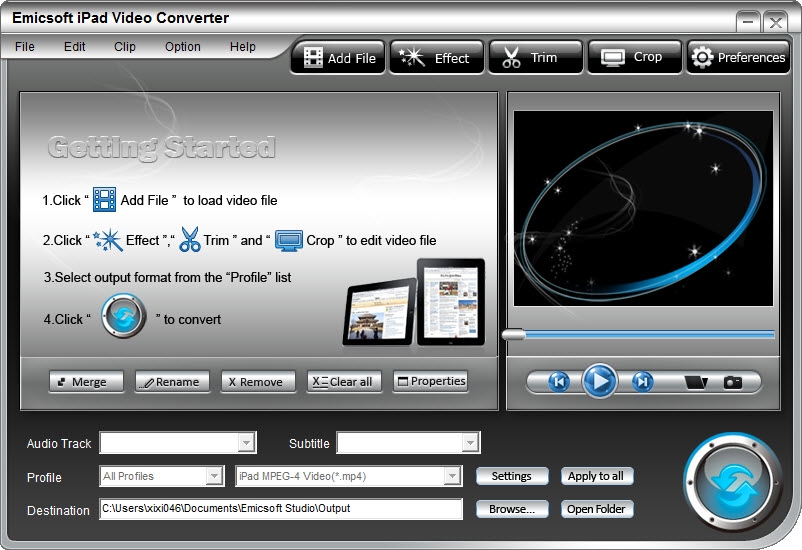
Task: Minimize the Emicsoft converter window
Action: (748, 22)
